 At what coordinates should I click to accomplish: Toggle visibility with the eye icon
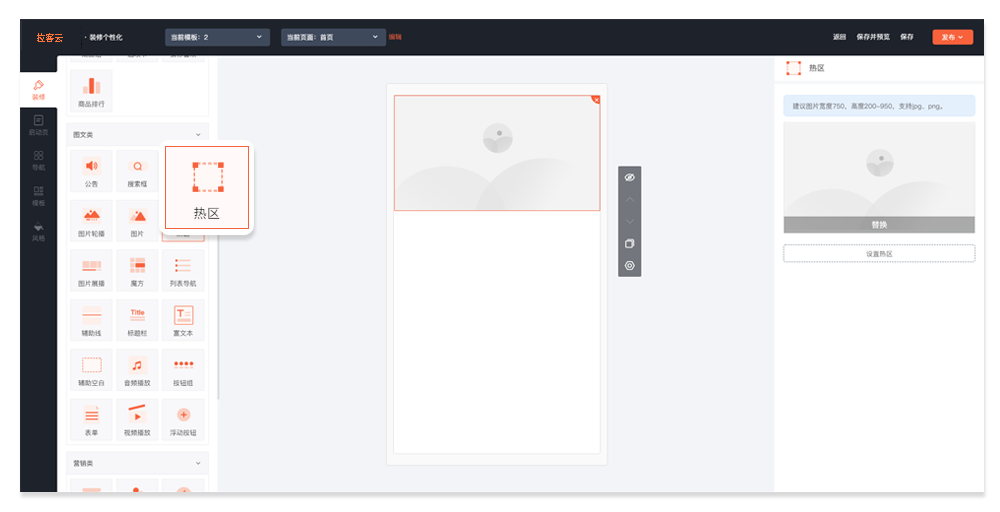629,177
